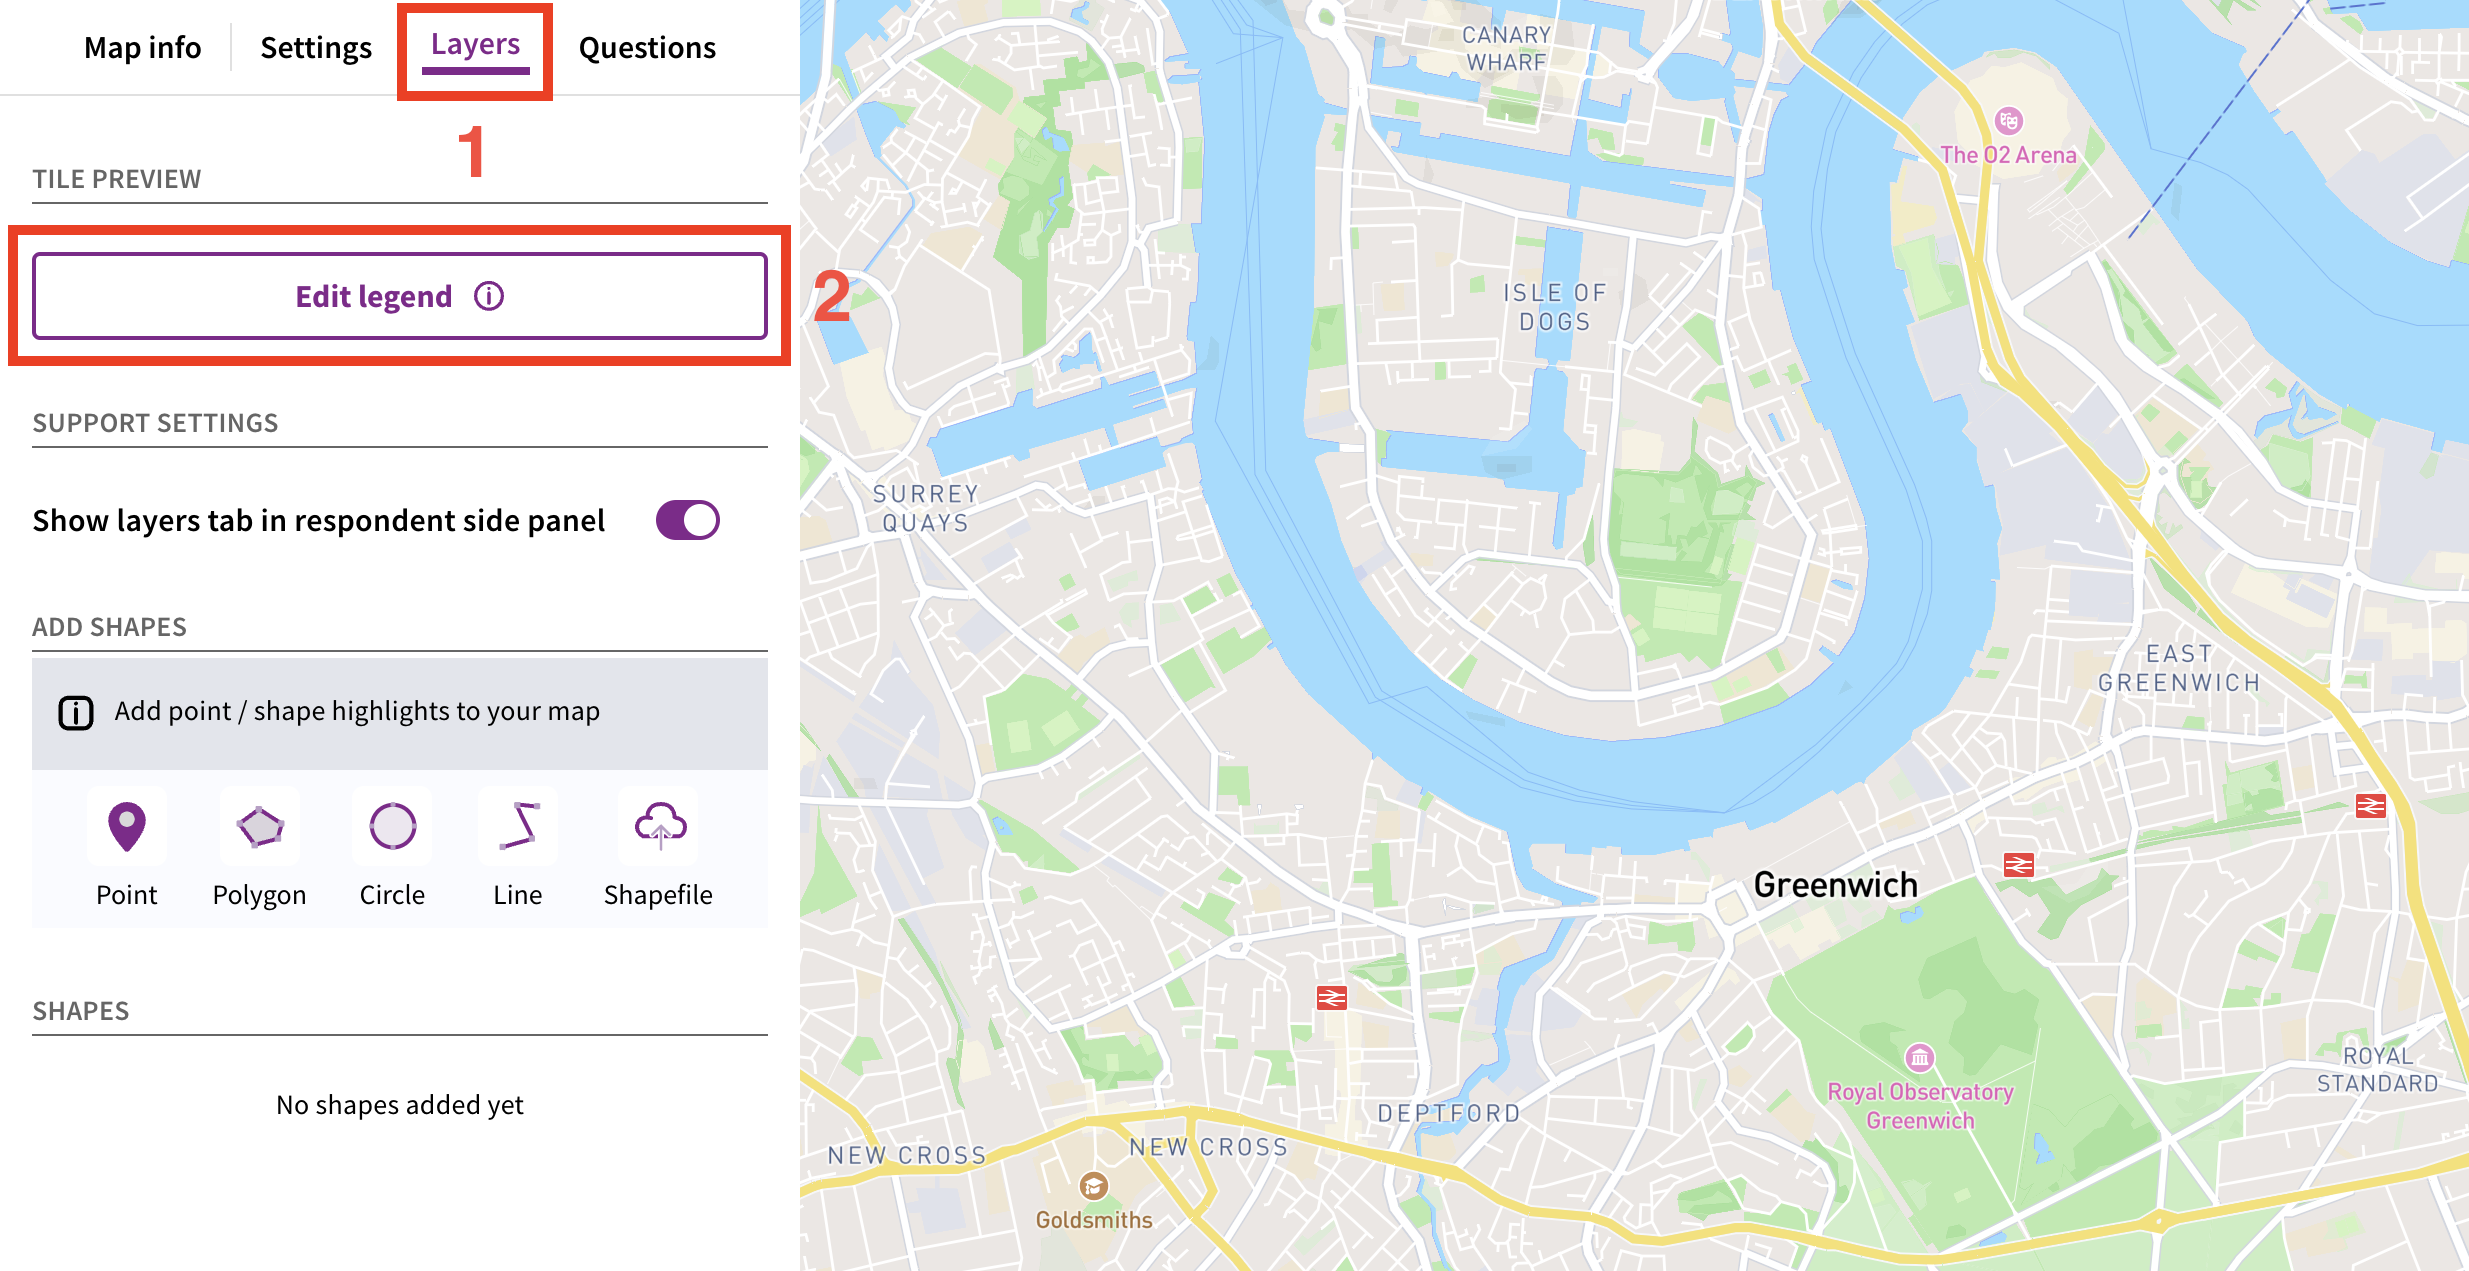
Task: Switch to the Settings tab
Action: [x=316, y=48]
